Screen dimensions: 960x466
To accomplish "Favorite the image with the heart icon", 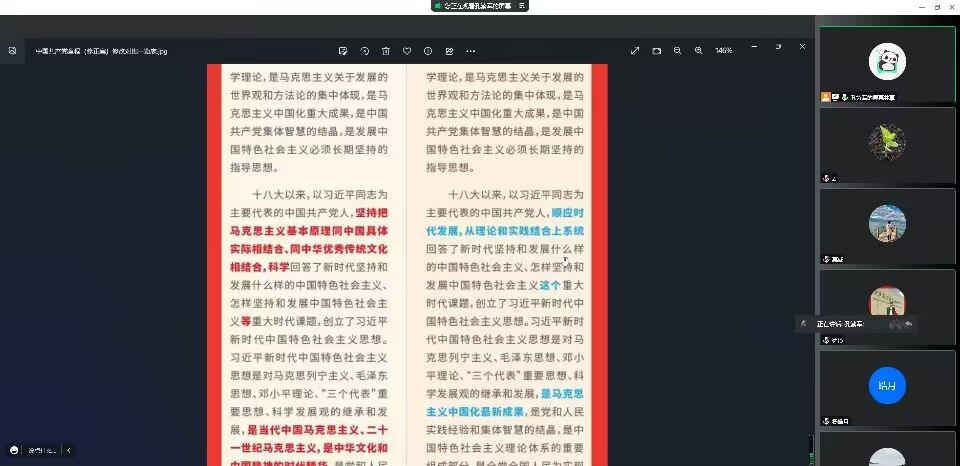I will pos(407,51).
